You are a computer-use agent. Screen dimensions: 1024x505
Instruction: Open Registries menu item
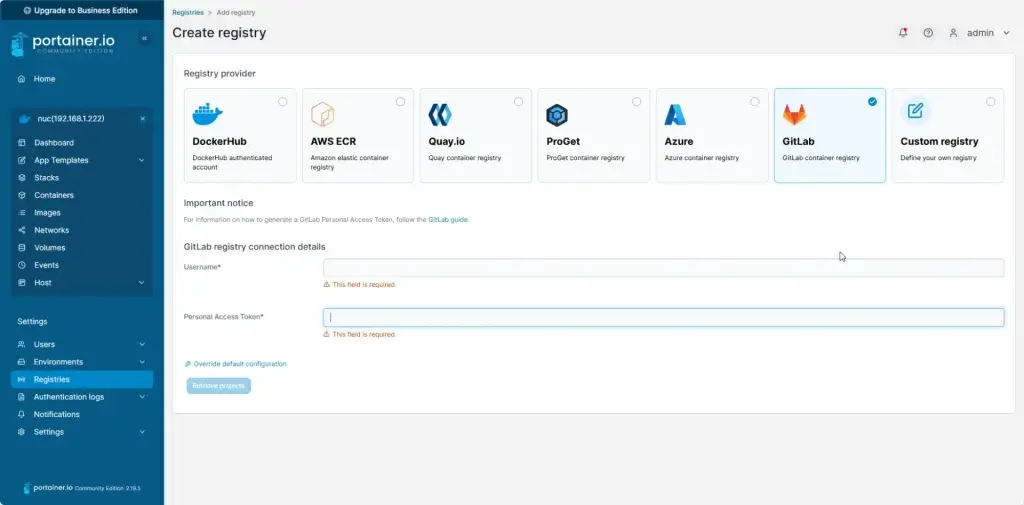[82, 380]
